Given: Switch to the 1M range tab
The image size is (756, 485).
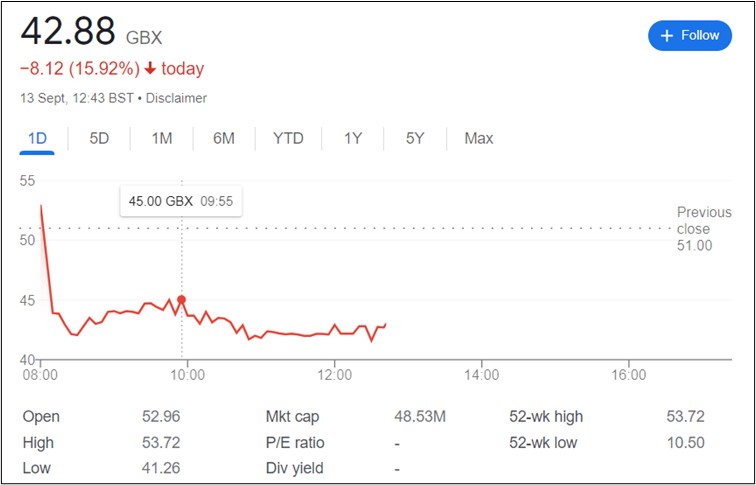Looking at the screenshot, I should (162, 138).
